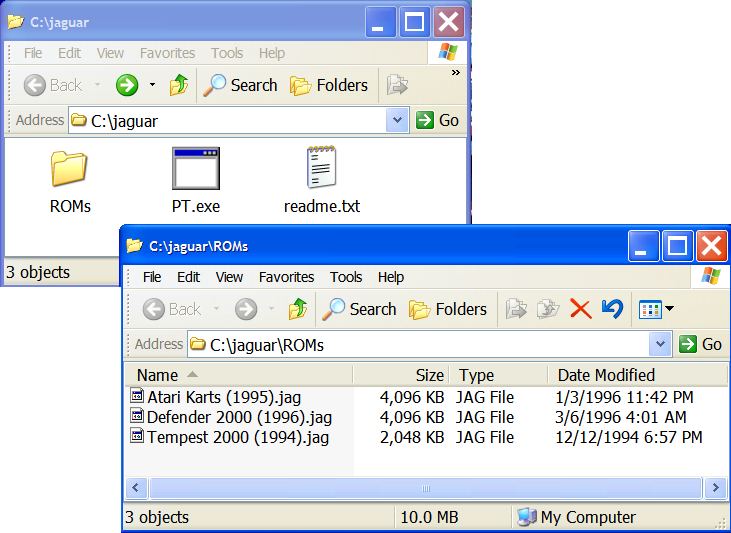The height and width of the screenshot is (533, 731).
Task: Expand the C:\jaguar\ROMs address dropdown
Action: 660,344
